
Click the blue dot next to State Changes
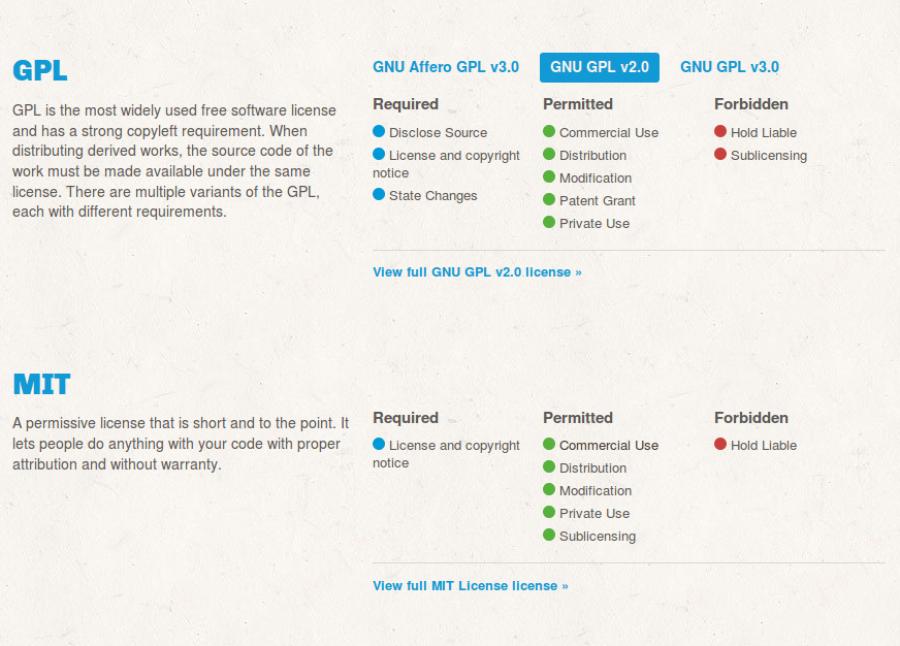tap(379, 194)
